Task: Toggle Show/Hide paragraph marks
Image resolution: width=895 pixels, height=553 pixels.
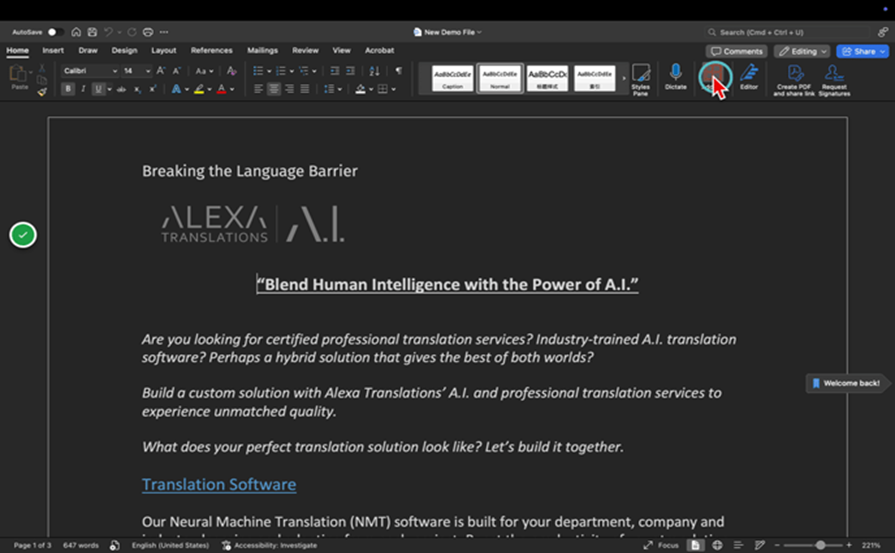Action: click(398, 71)
